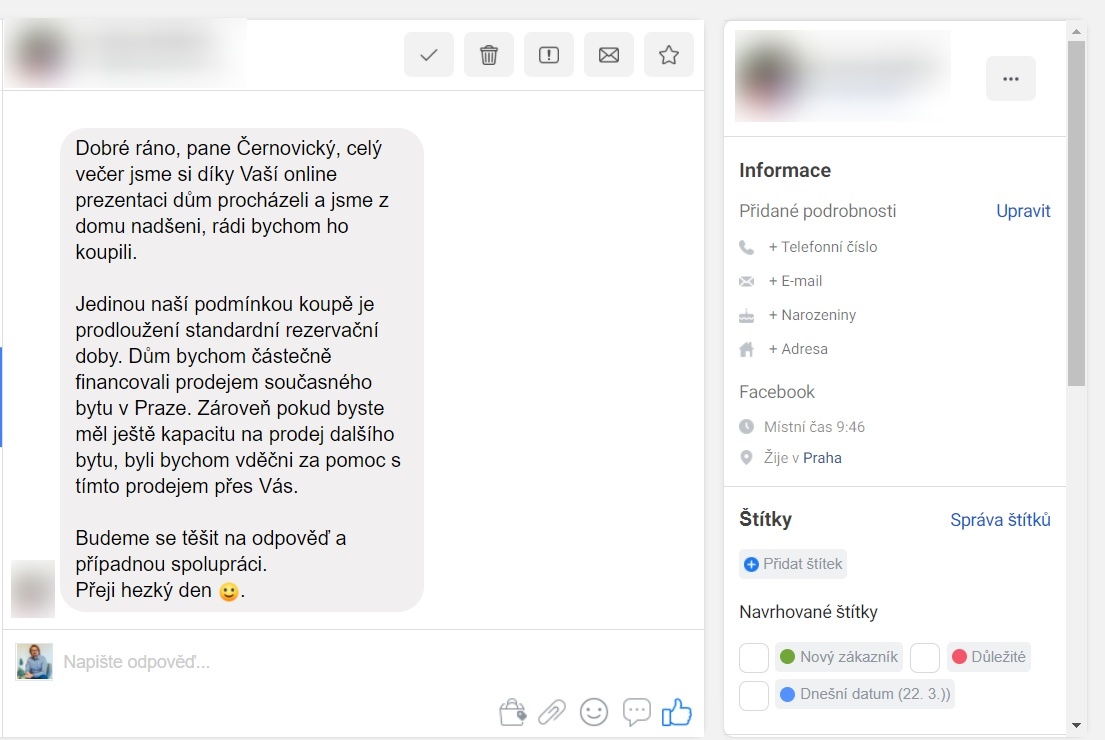This screenshot has height=740, width=1105.
Task: Open emoji picker smiley icon
Action: (594, 712)
